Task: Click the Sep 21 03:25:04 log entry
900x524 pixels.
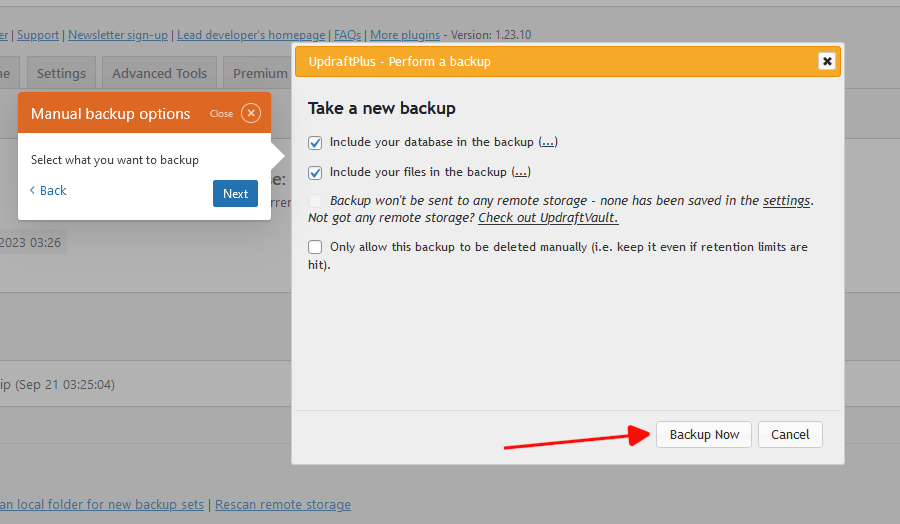Action: click(x=57, y=385)
